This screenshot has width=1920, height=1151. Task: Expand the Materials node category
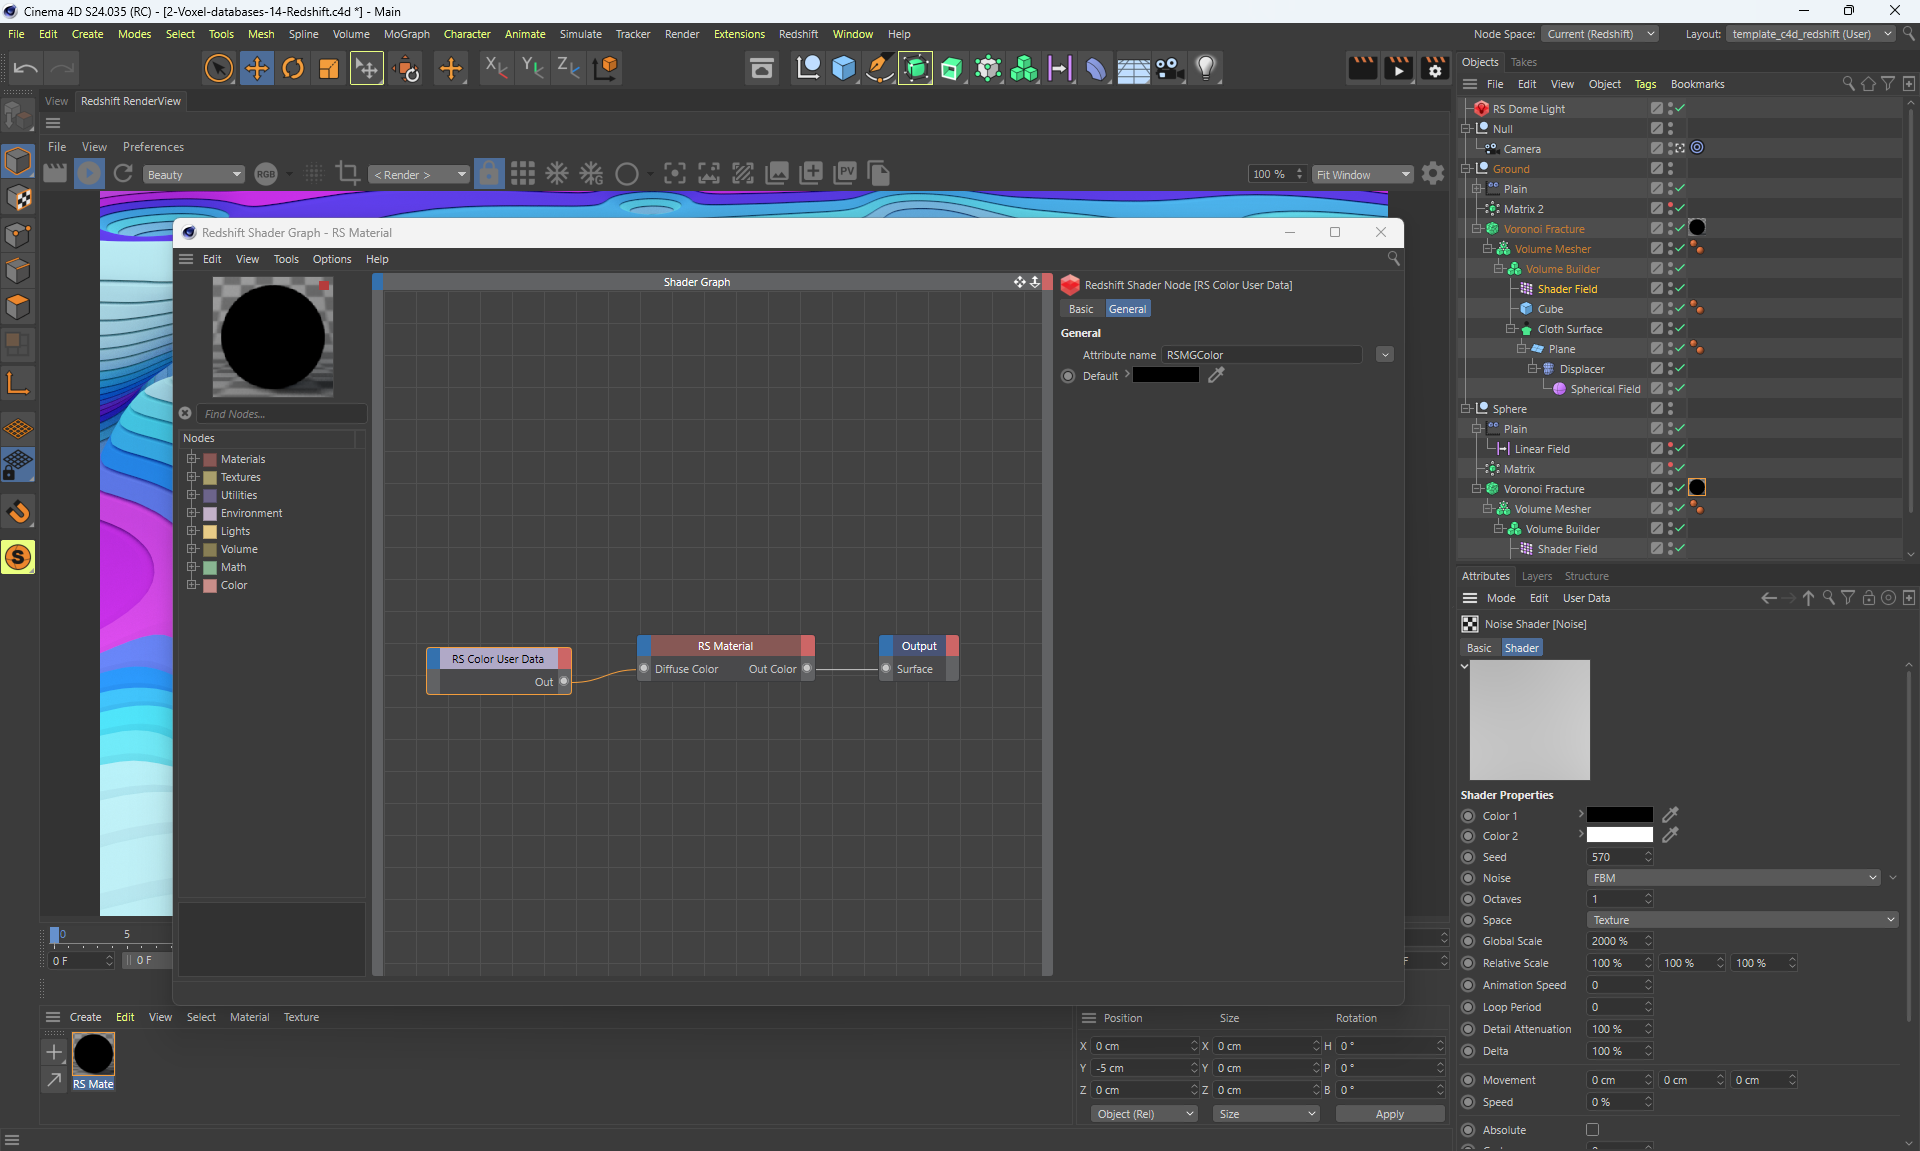click(x=192, y=459)
